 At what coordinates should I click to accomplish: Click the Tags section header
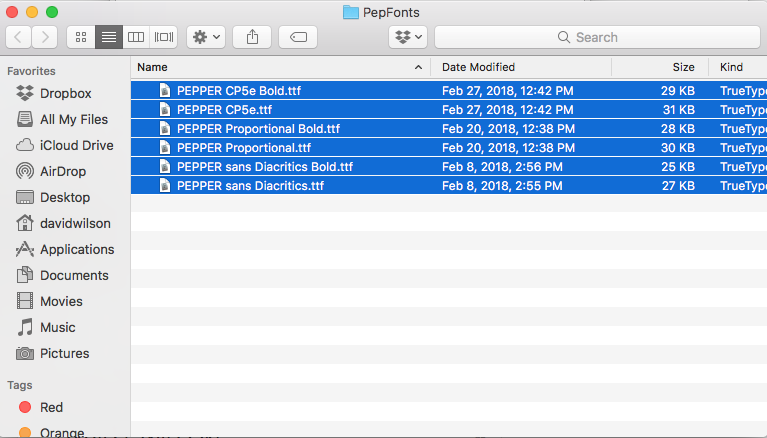tap(20, 385)
